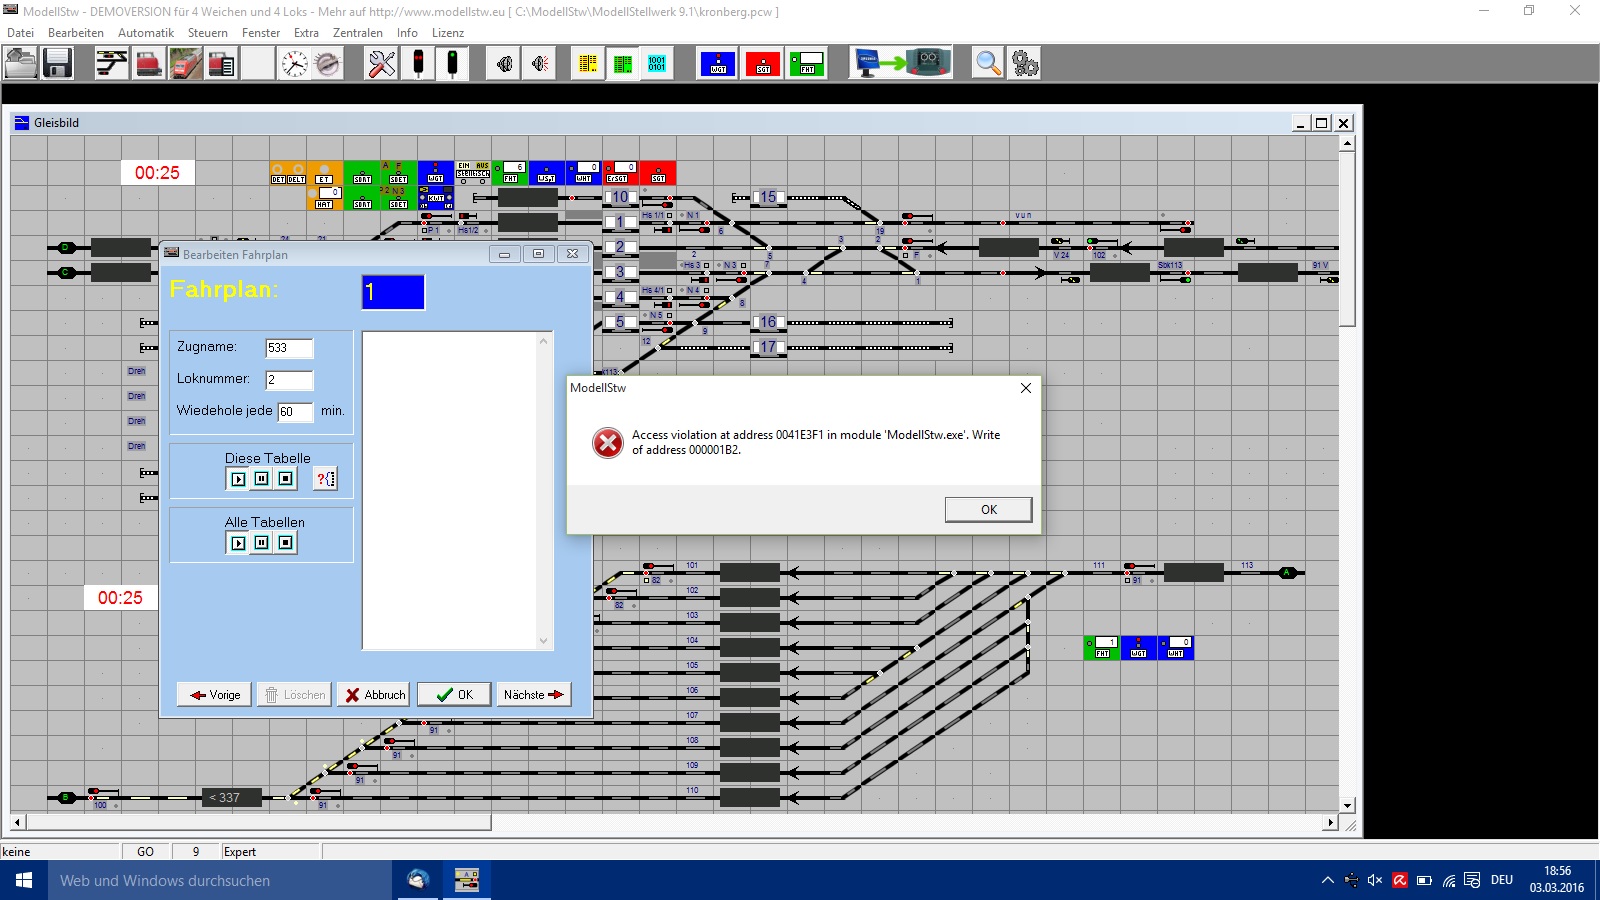This screenshot has width=1600, height=900.
Task: Save layout with the floppy disk icon
Action: click(57, 63)
